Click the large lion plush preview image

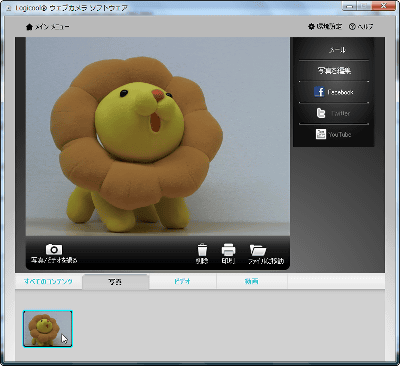[158, 137]
